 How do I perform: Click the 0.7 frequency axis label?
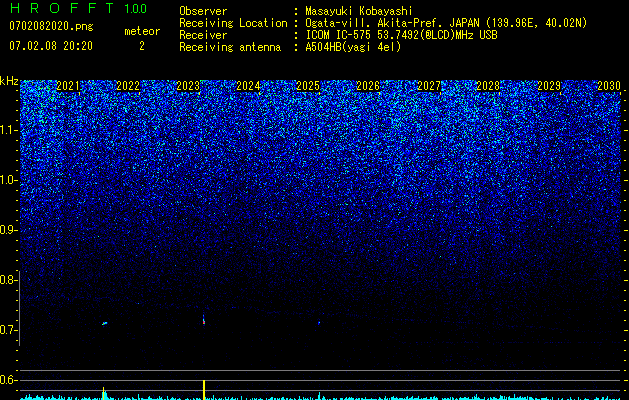coord(9,330)
